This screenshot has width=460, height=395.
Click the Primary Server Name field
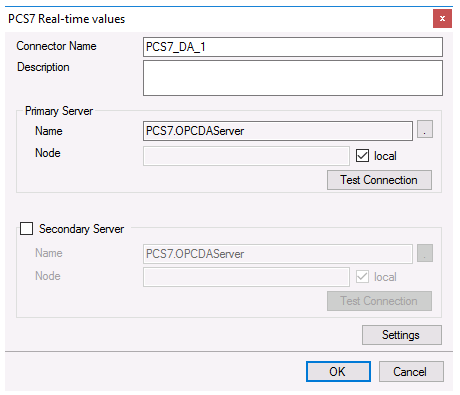click(278, 131)
